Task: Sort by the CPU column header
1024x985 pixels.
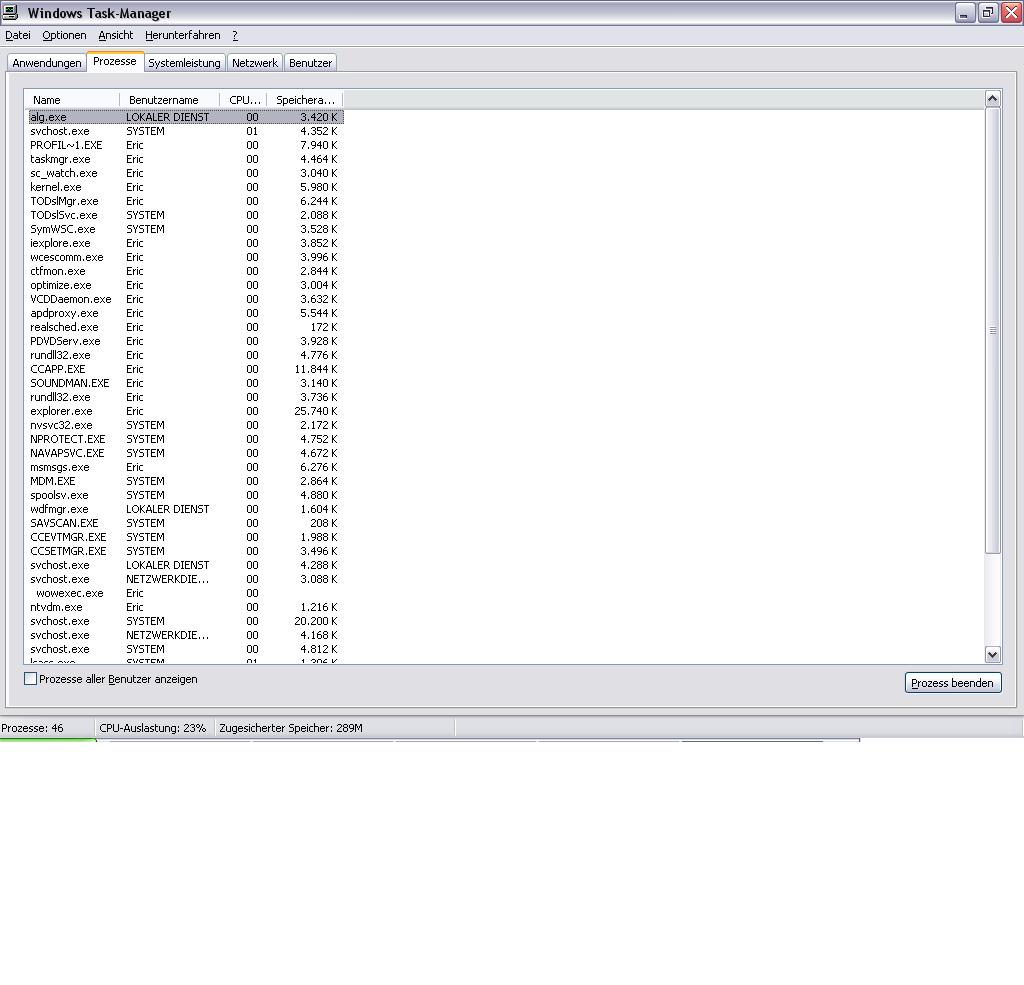Action: (x=244, y=100)
